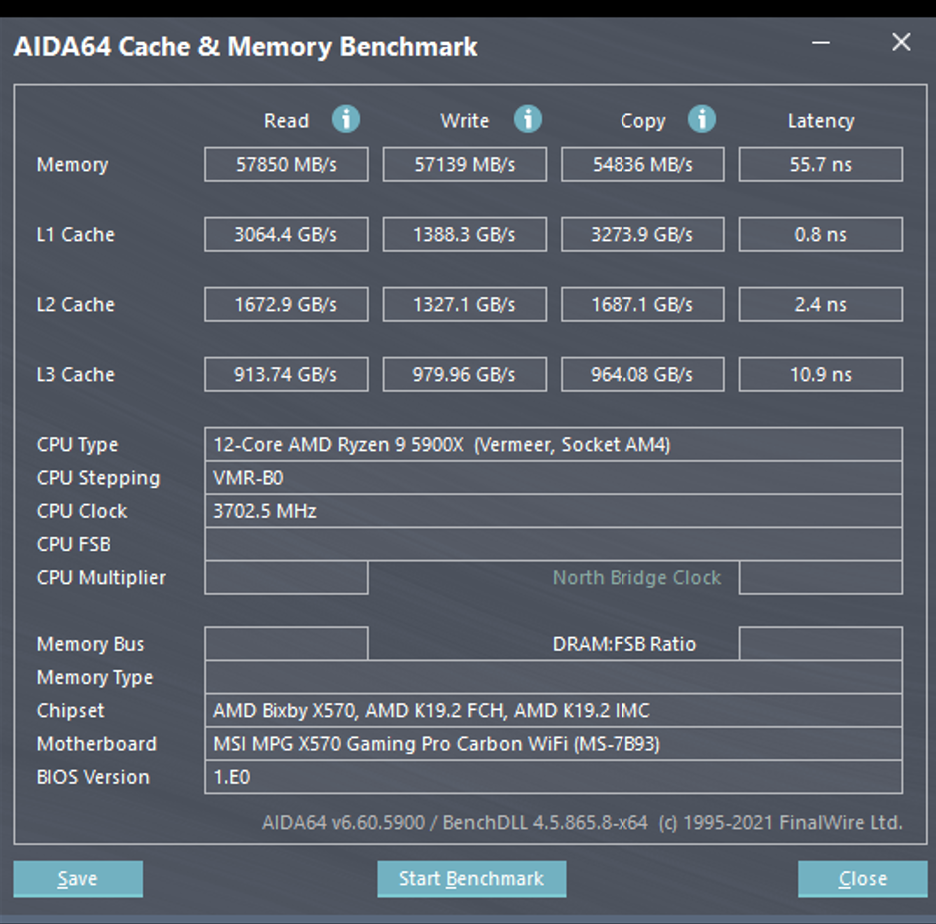Click Chipset value AMD Bixby X570
This screenshot has height=924, width=936.
[x=553, y=710]
